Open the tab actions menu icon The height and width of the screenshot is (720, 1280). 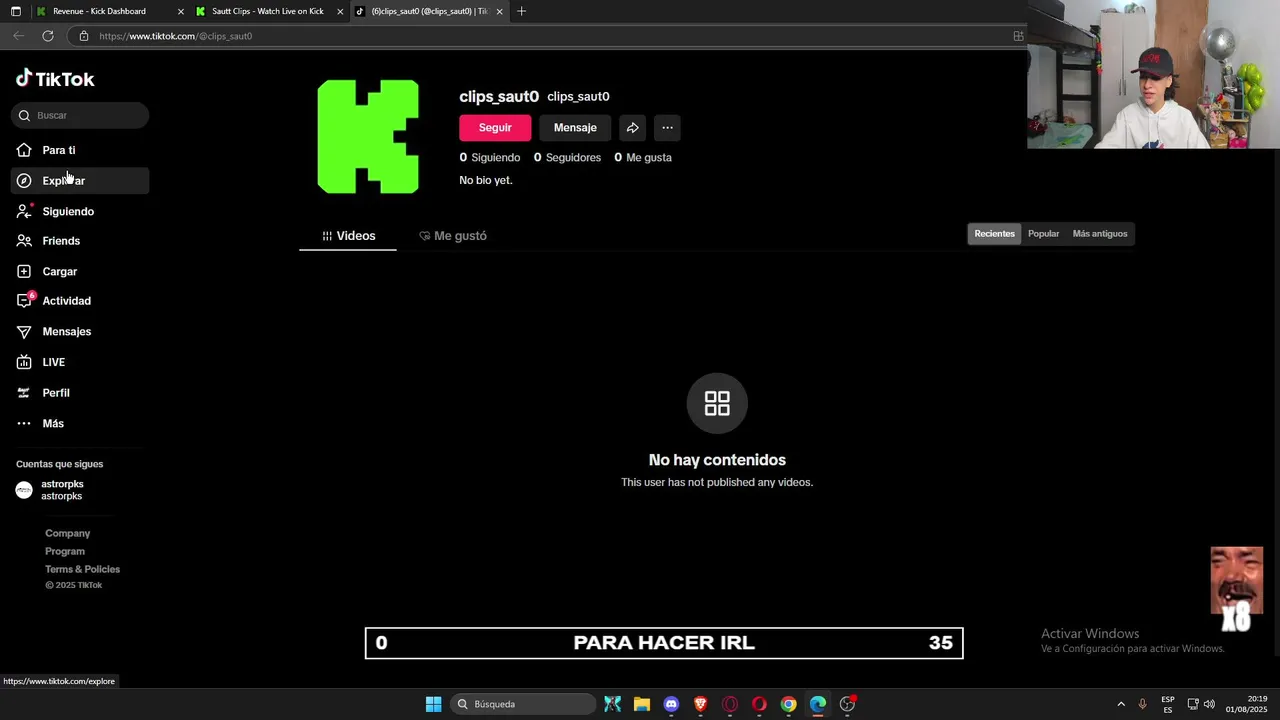[15, 11]
